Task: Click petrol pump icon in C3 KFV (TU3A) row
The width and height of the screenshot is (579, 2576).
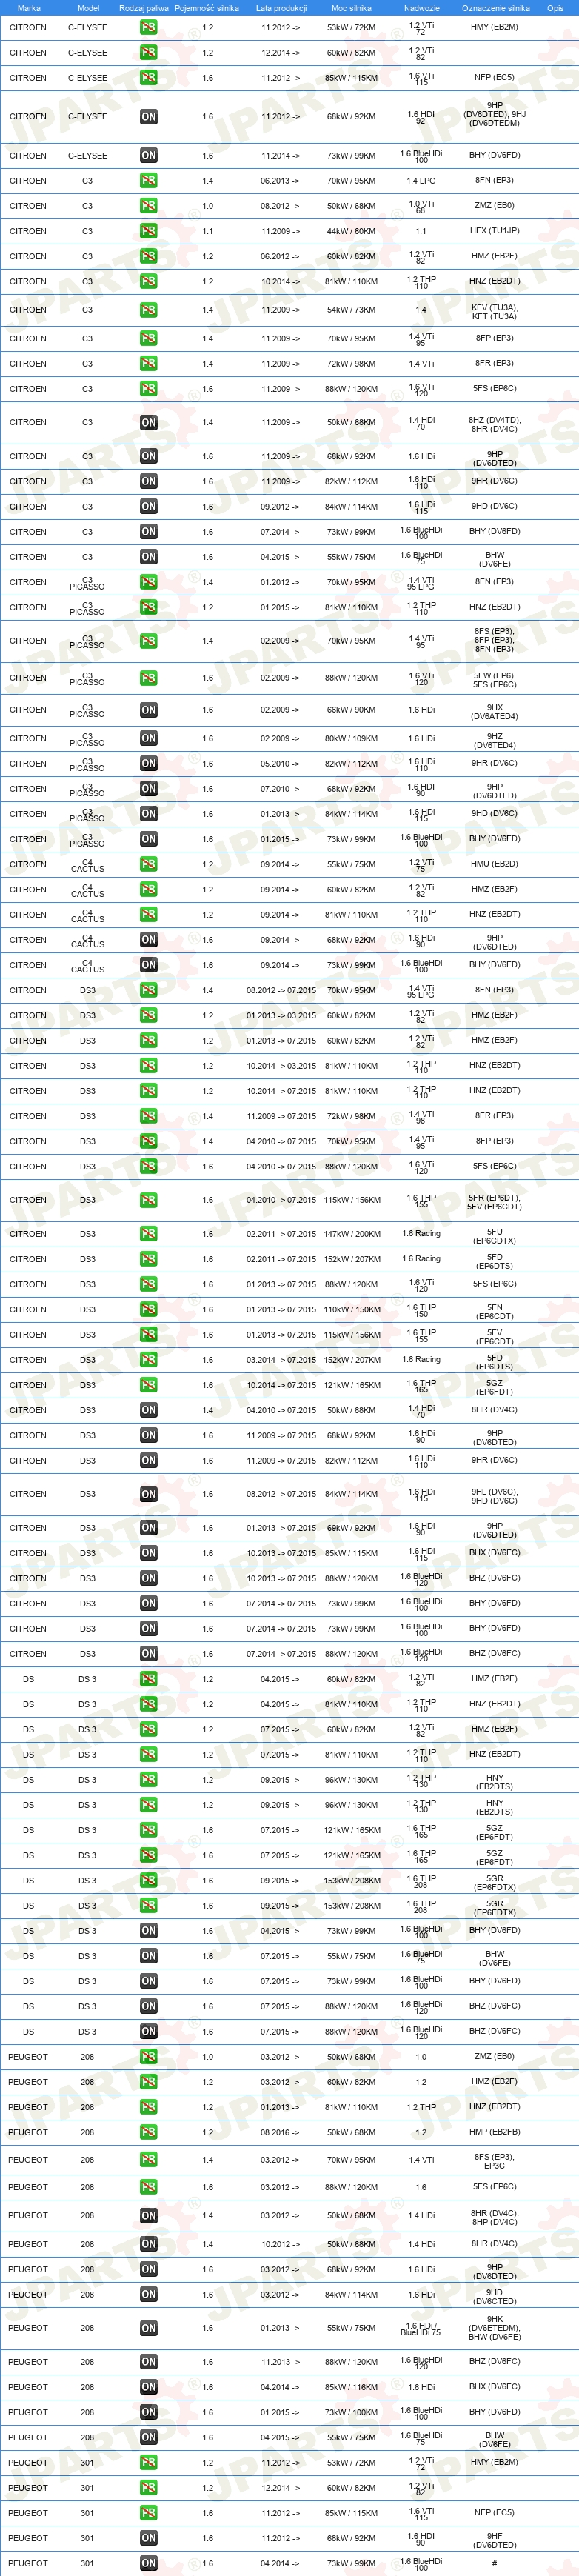Action: 148,310
